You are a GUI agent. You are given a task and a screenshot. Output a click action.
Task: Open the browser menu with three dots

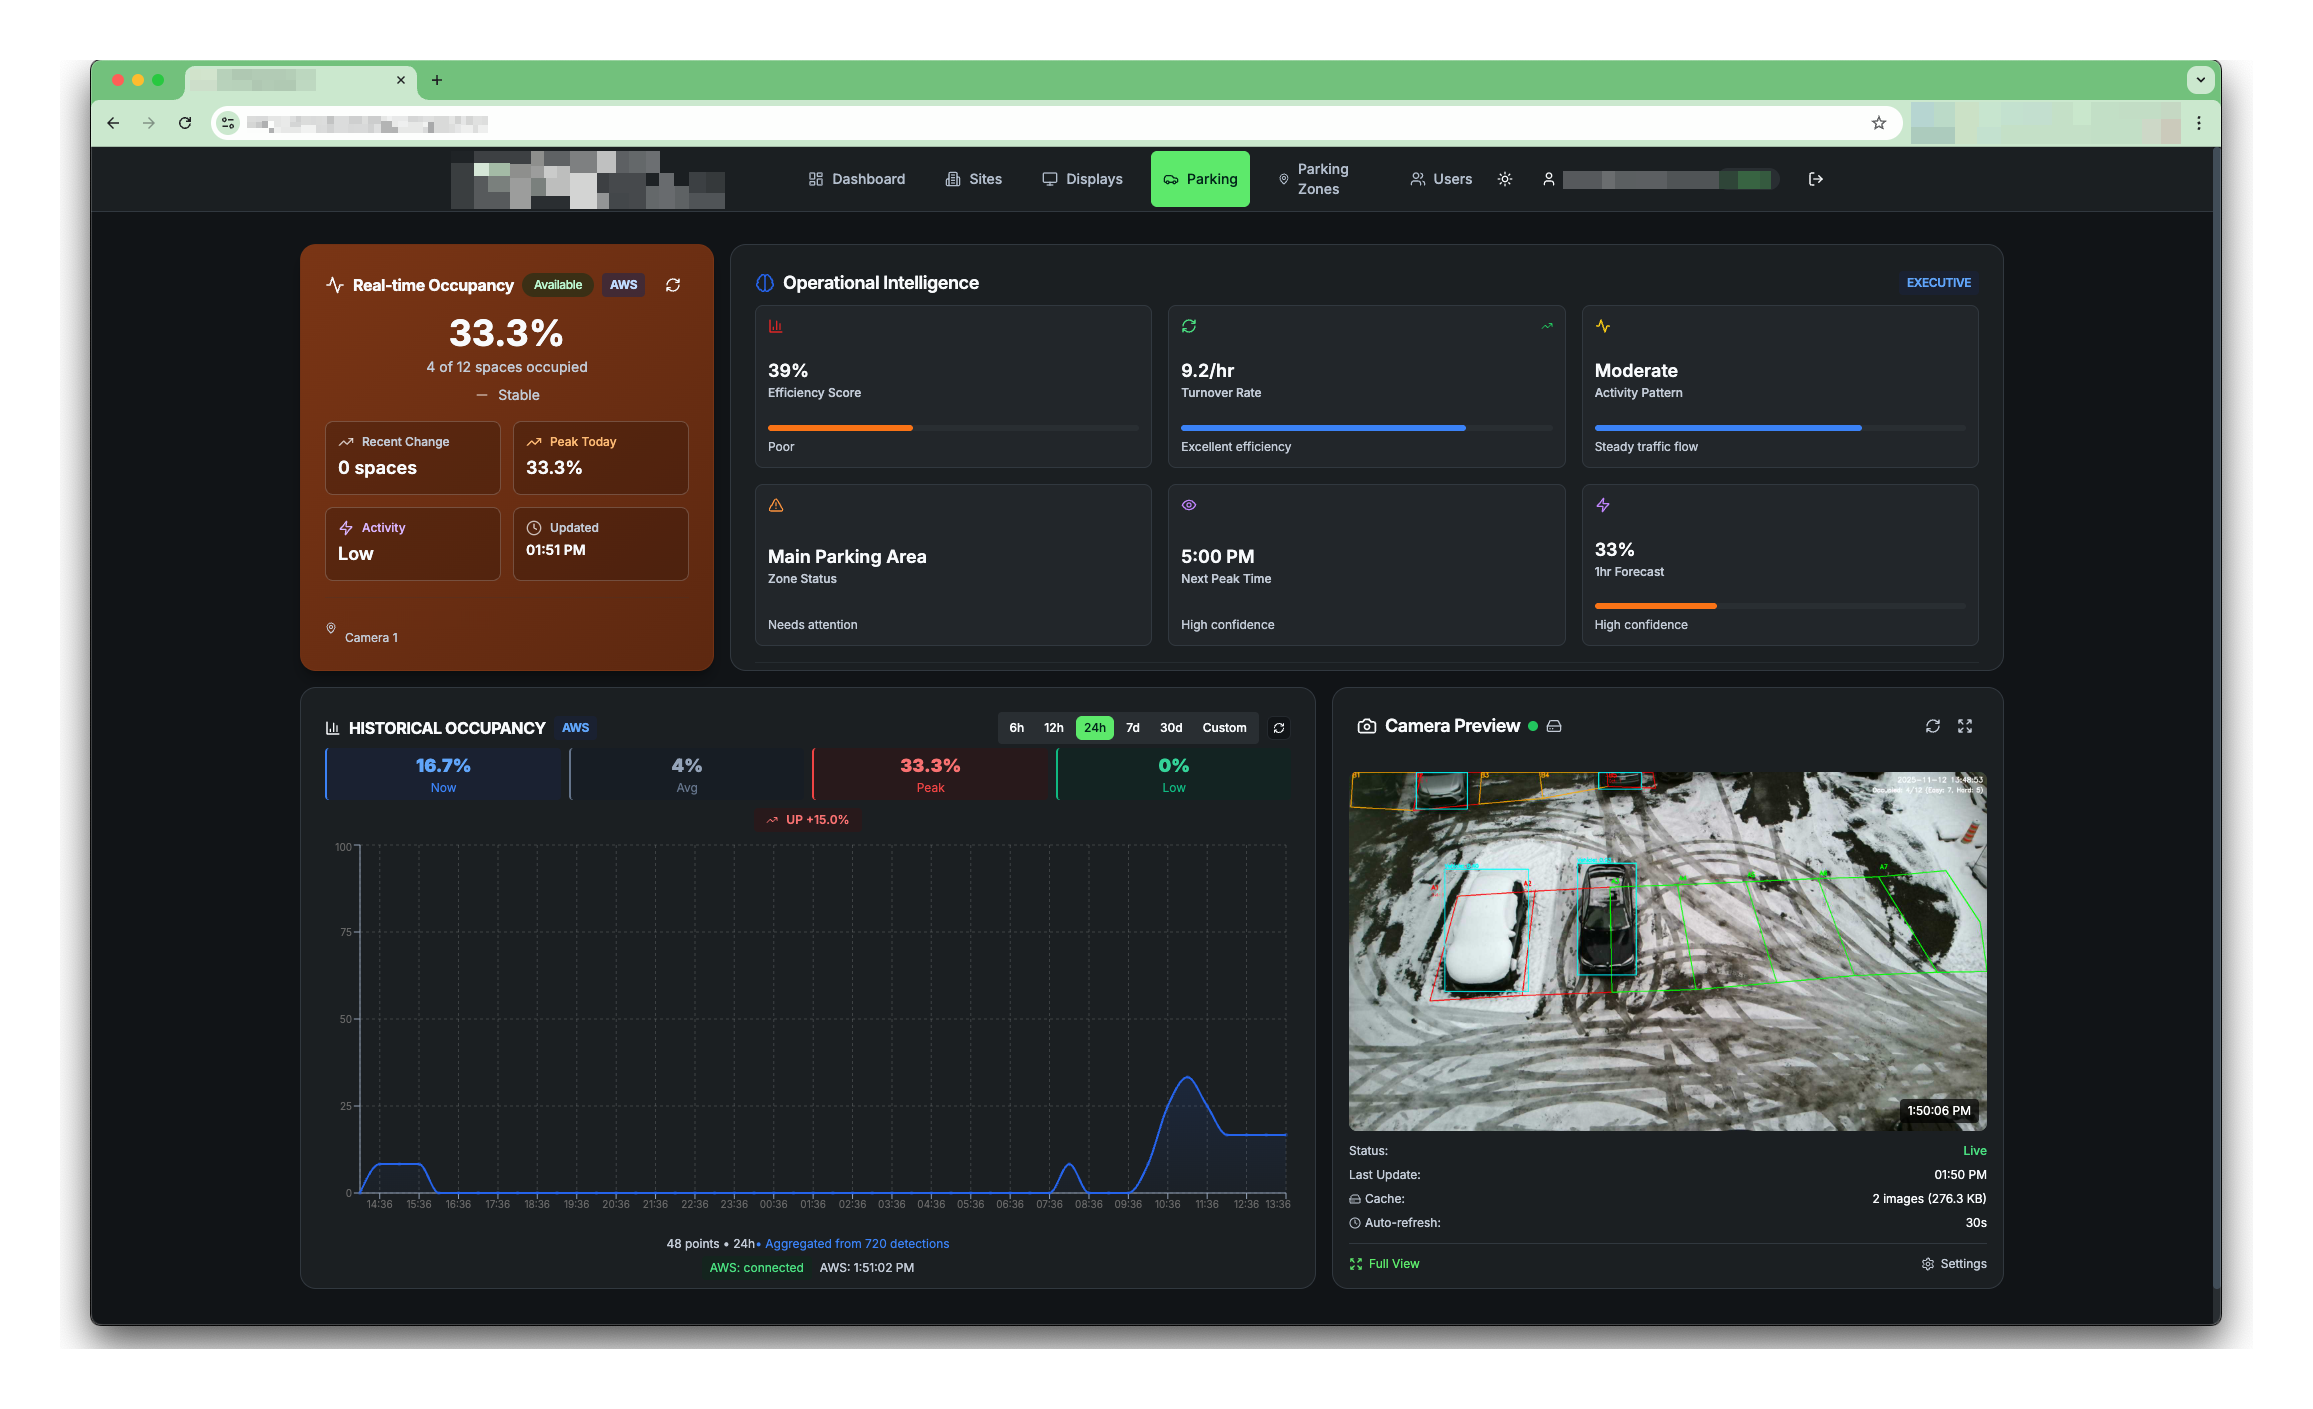pyautogui.click(x=2198, y=123)
